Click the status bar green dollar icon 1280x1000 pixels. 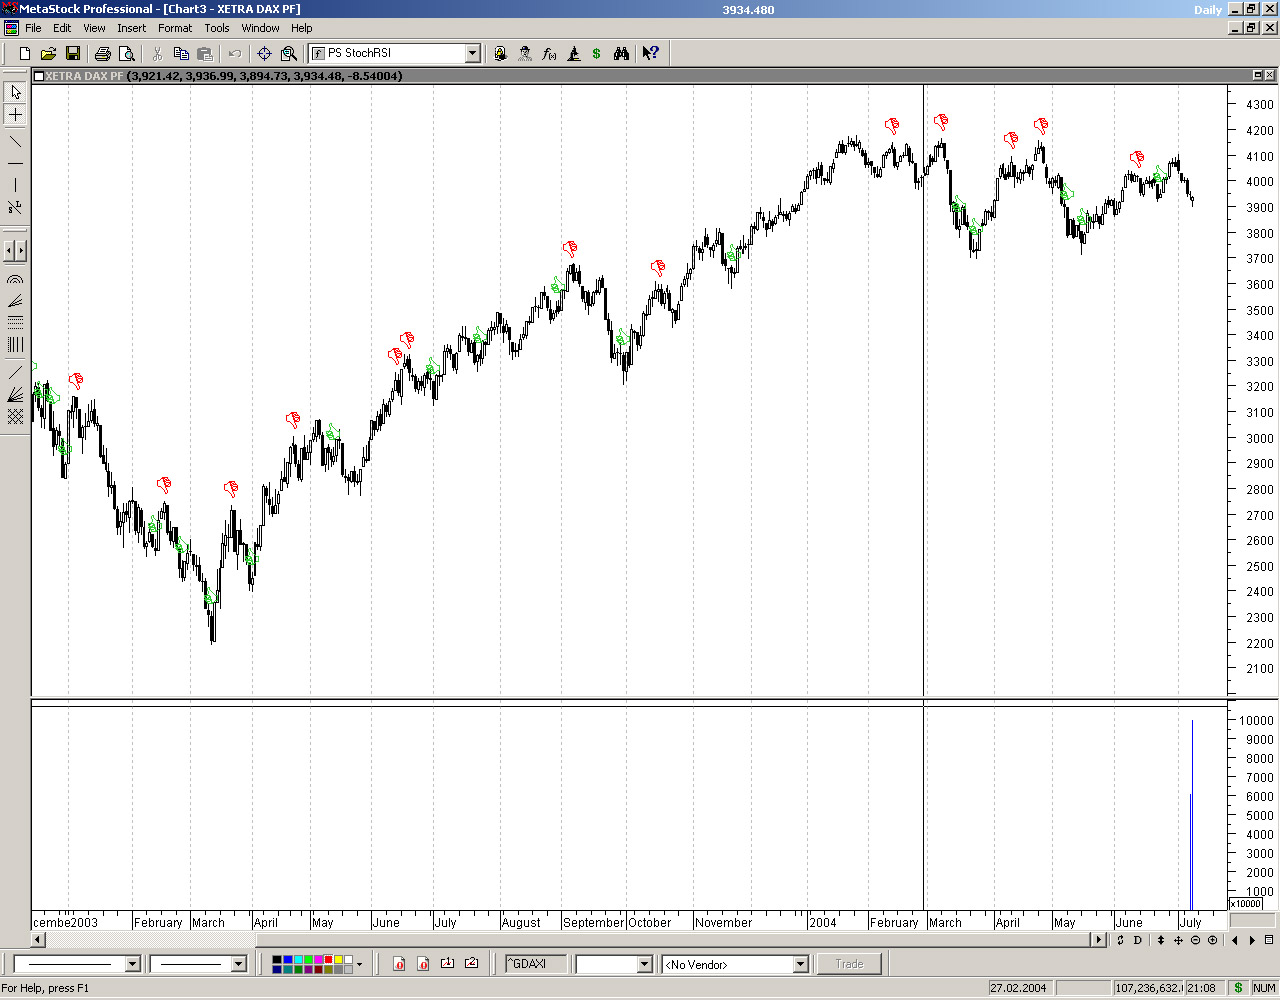(x=1238, y=988)
